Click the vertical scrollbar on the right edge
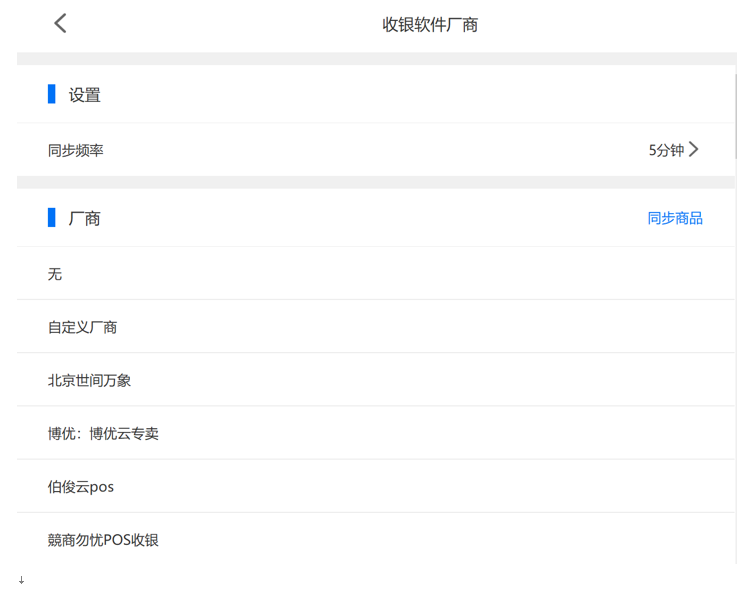The height and width of the screenshot is (596, 744). pyautogui.click(x=736, y=116)
